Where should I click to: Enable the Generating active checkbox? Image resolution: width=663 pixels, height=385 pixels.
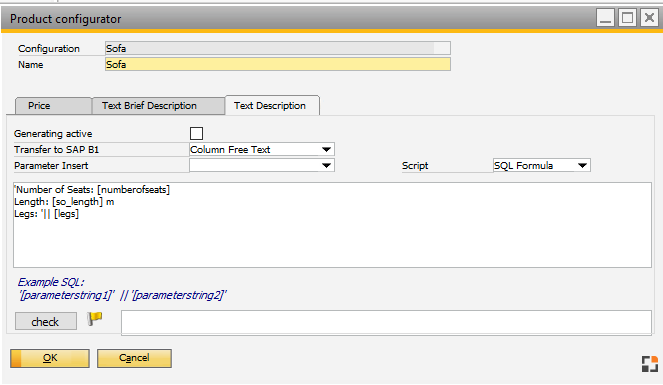(x=196, y=134)
